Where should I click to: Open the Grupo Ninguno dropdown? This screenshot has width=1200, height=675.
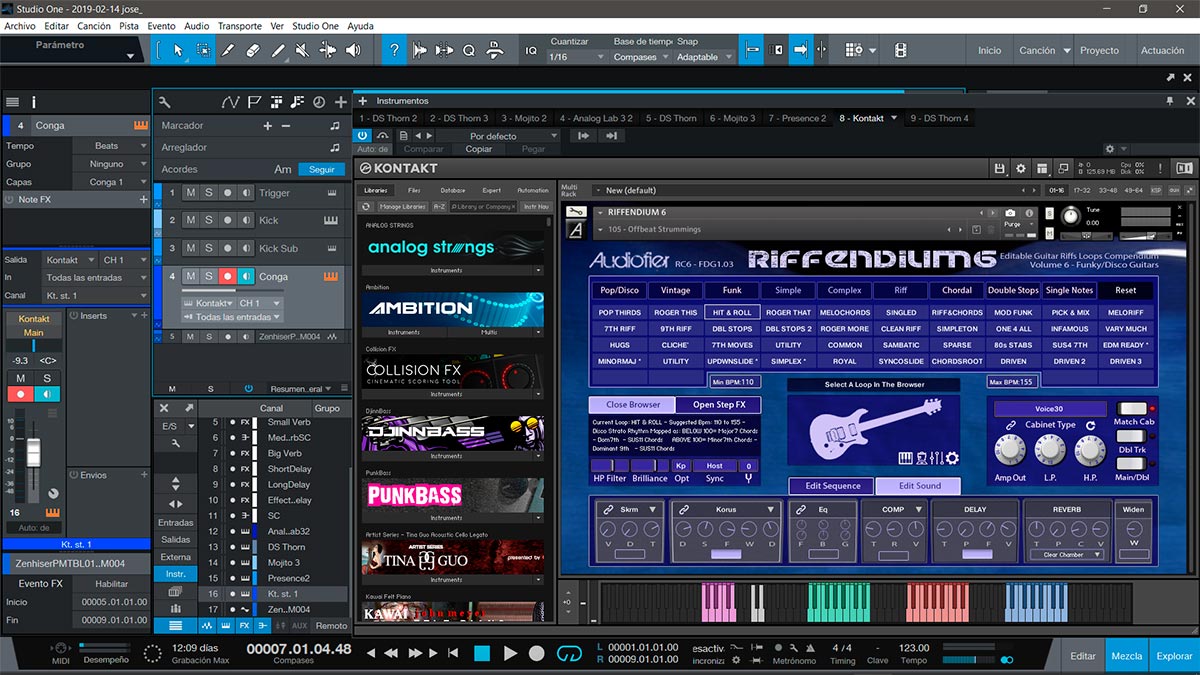click(x=111, y=164)
